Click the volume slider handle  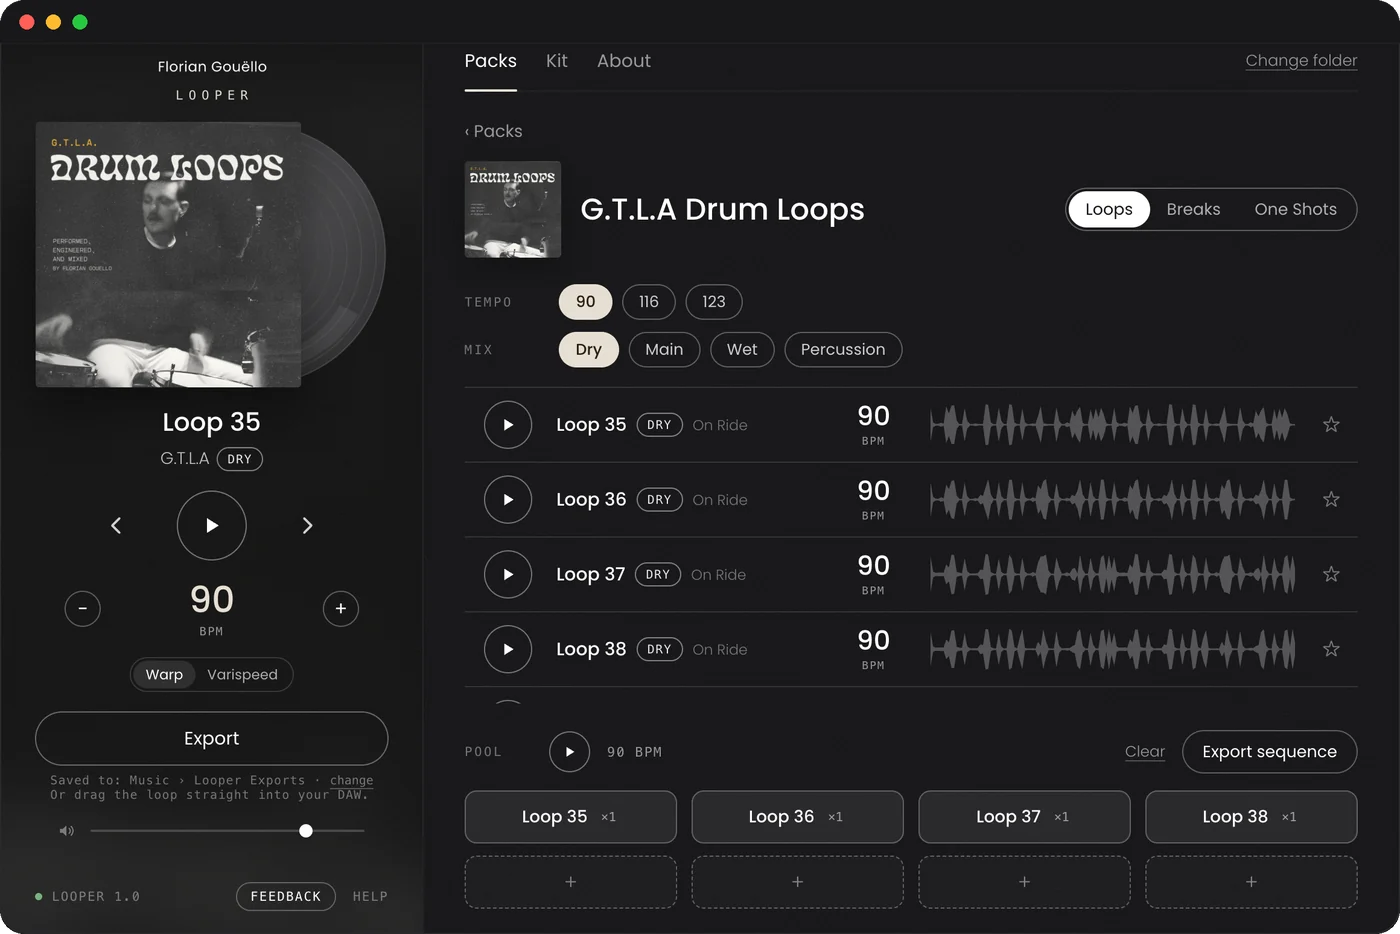(x=306, y=831)
